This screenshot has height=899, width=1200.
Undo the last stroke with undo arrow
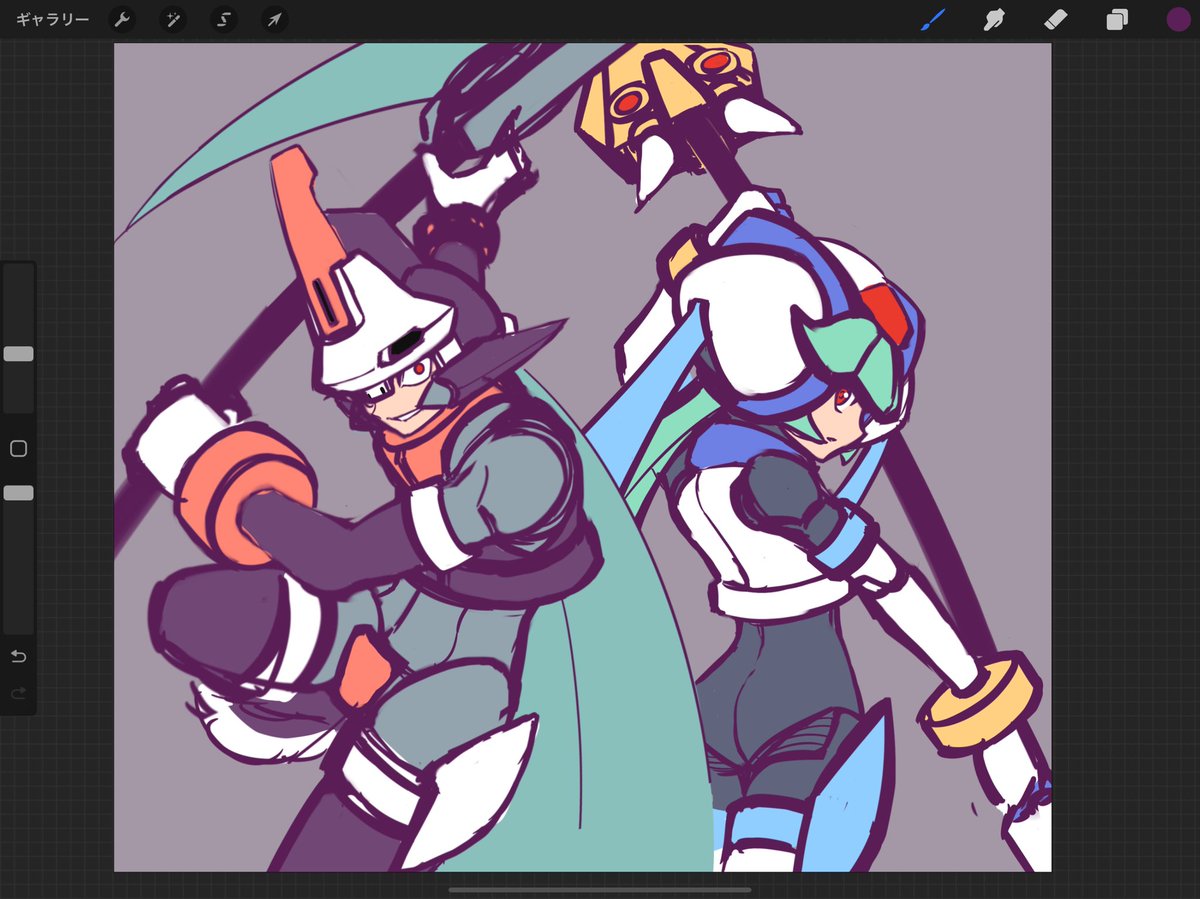18,656
